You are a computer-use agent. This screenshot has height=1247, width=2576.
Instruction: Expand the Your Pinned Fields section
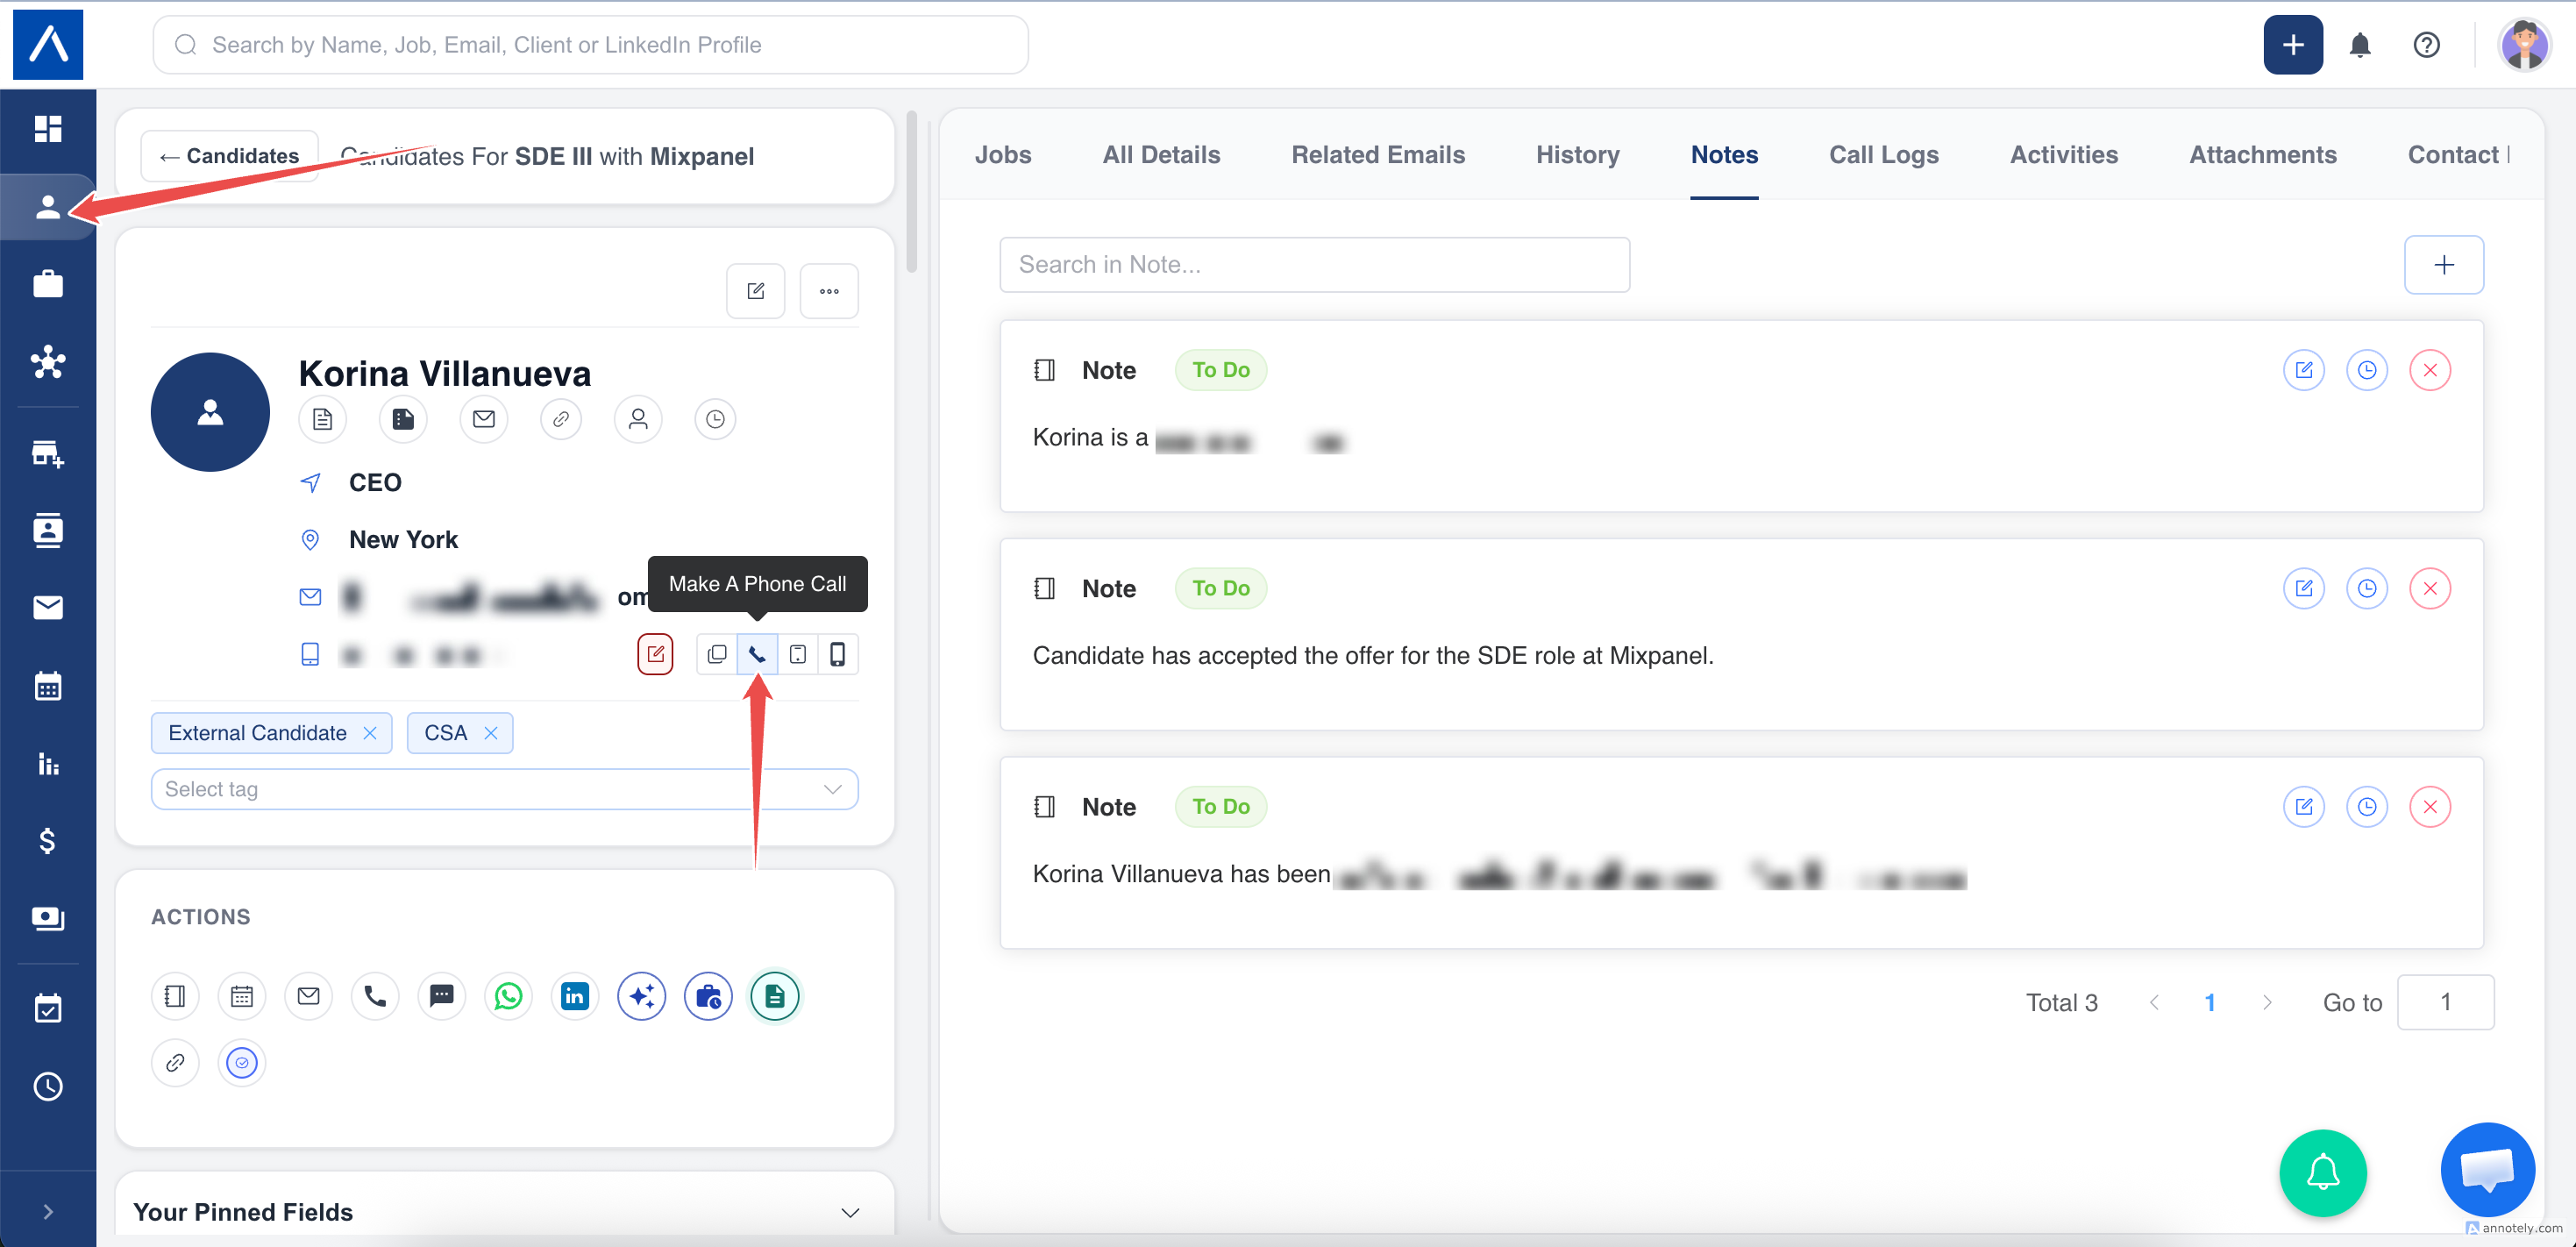point(504,1212)
